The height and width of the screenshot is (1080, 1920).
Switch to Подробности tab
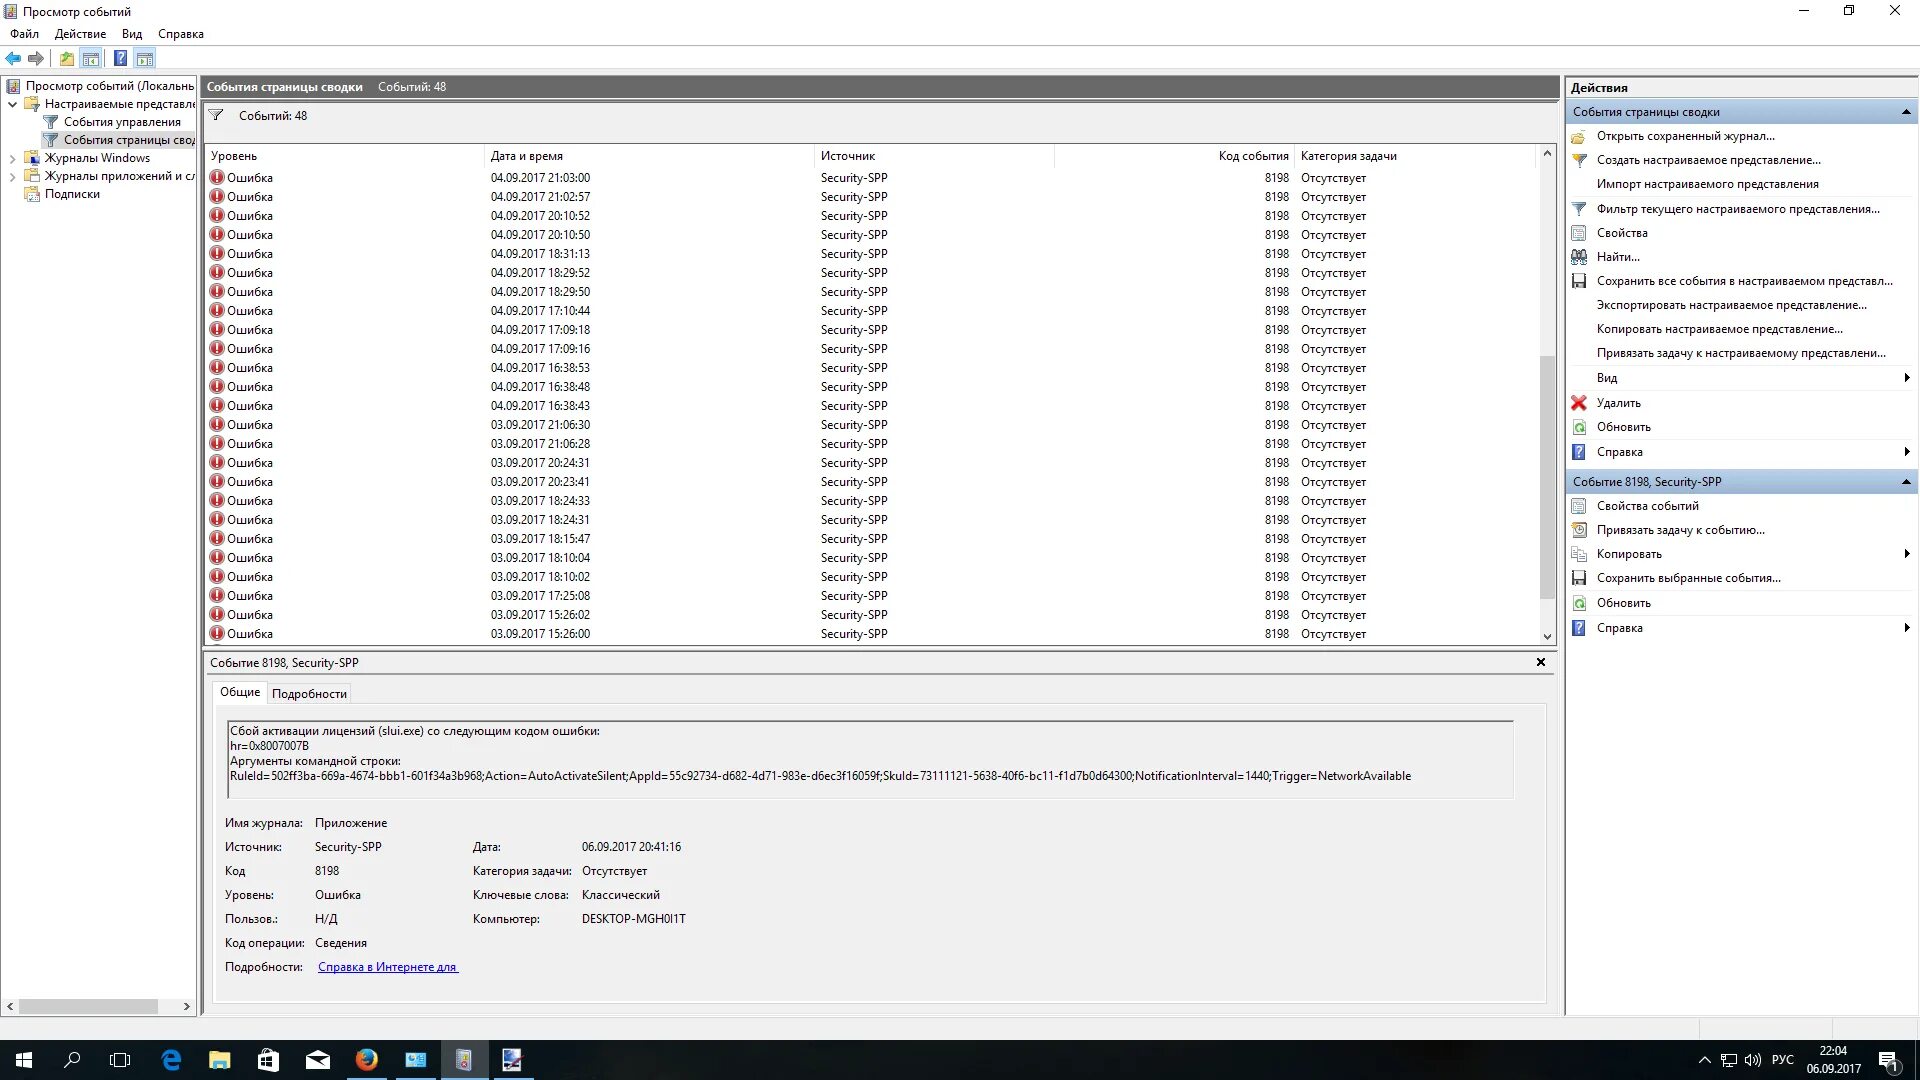(309, 694)
